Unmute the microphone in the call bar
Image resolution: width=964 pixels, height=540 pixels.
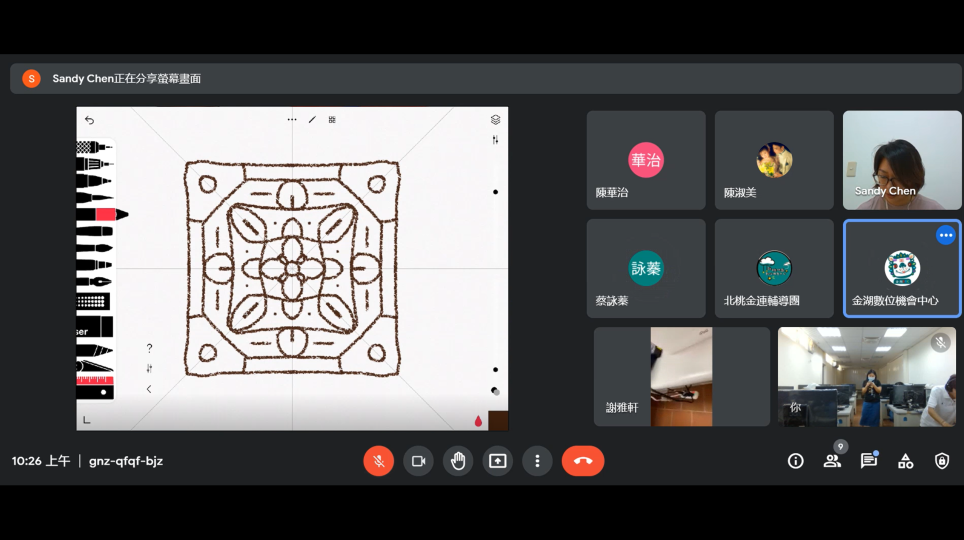click(378, 461)
